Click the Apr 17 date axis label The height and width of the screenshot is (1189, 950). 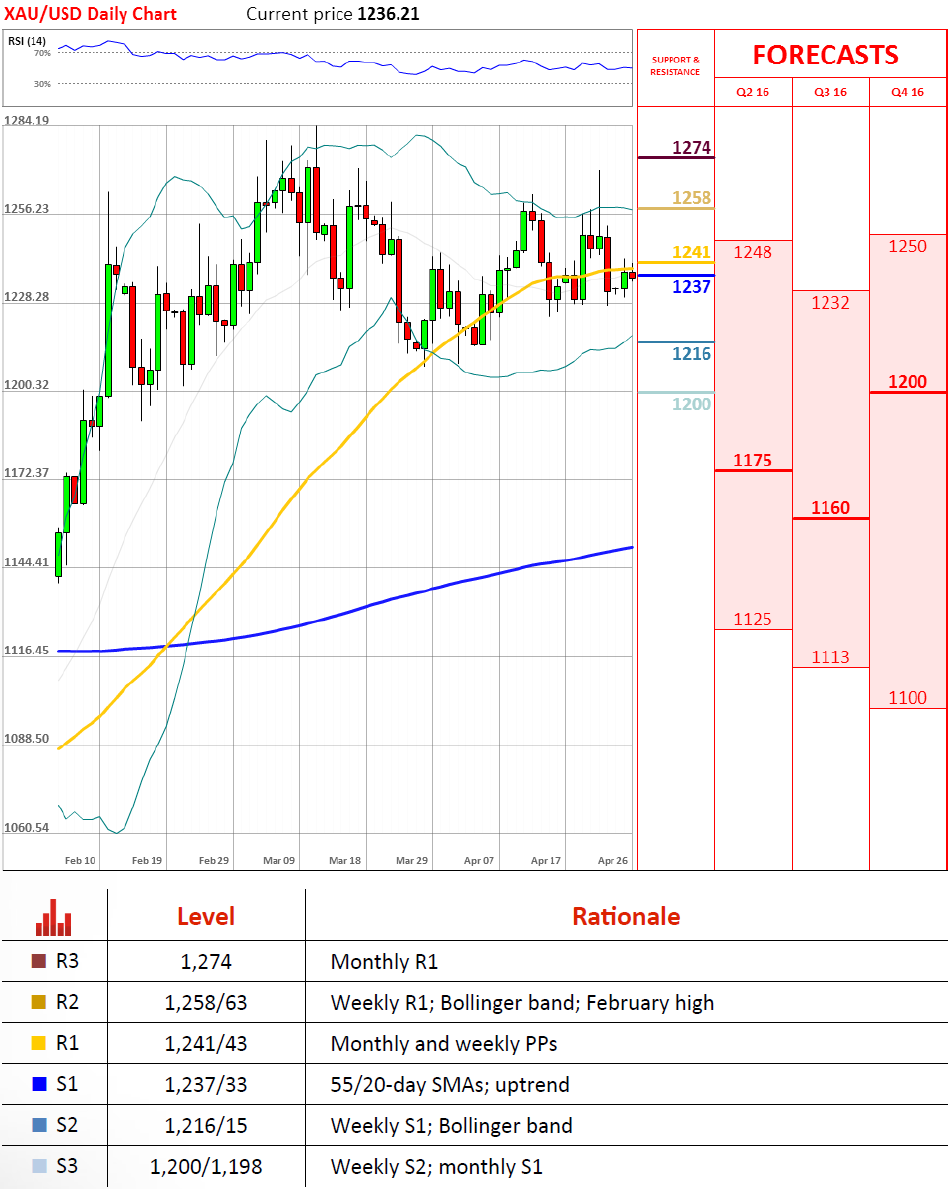tap(546, 861)
